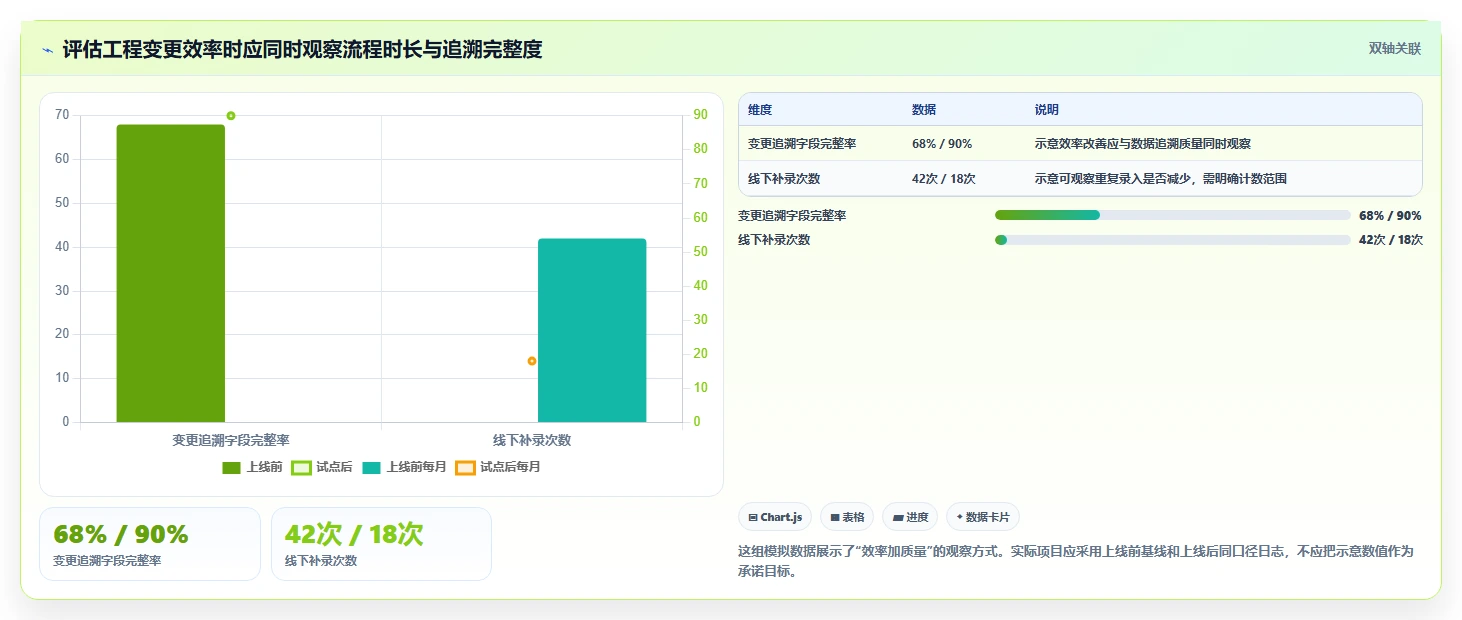Click the orange data point at 18

point(532,361)
